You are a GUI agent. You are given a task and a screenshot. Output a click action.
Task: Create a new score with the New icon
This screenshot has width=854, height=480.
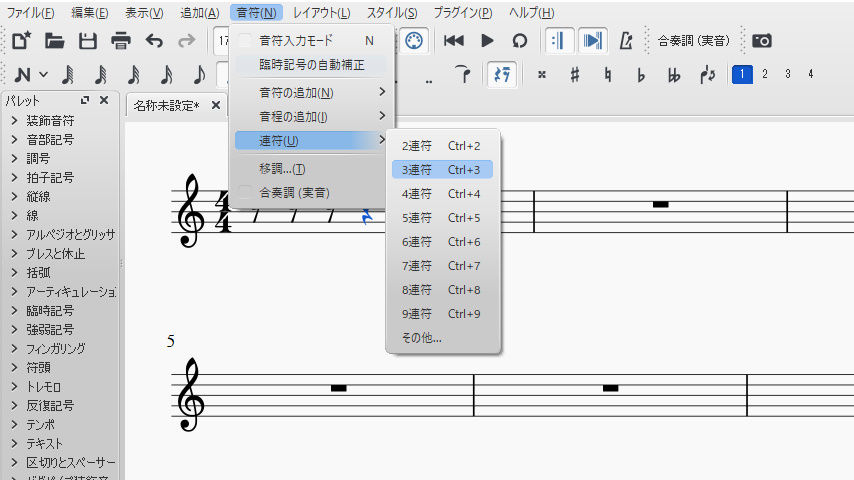click(x=21, y=41)
